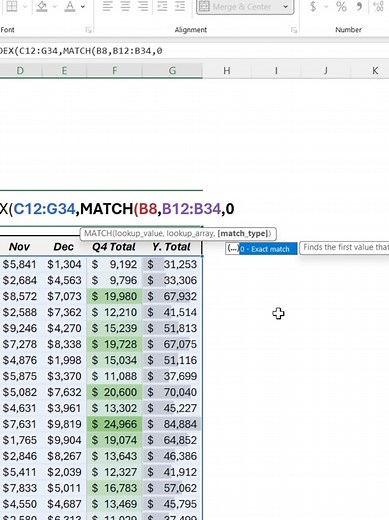Select column I header
389x520 pixels.
(276, 71)
